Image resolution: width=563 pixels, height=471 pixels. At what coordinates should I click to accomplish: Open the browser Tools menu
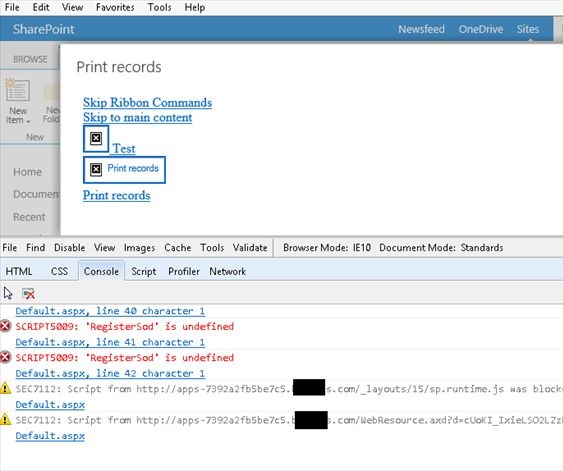click(159, 7)
